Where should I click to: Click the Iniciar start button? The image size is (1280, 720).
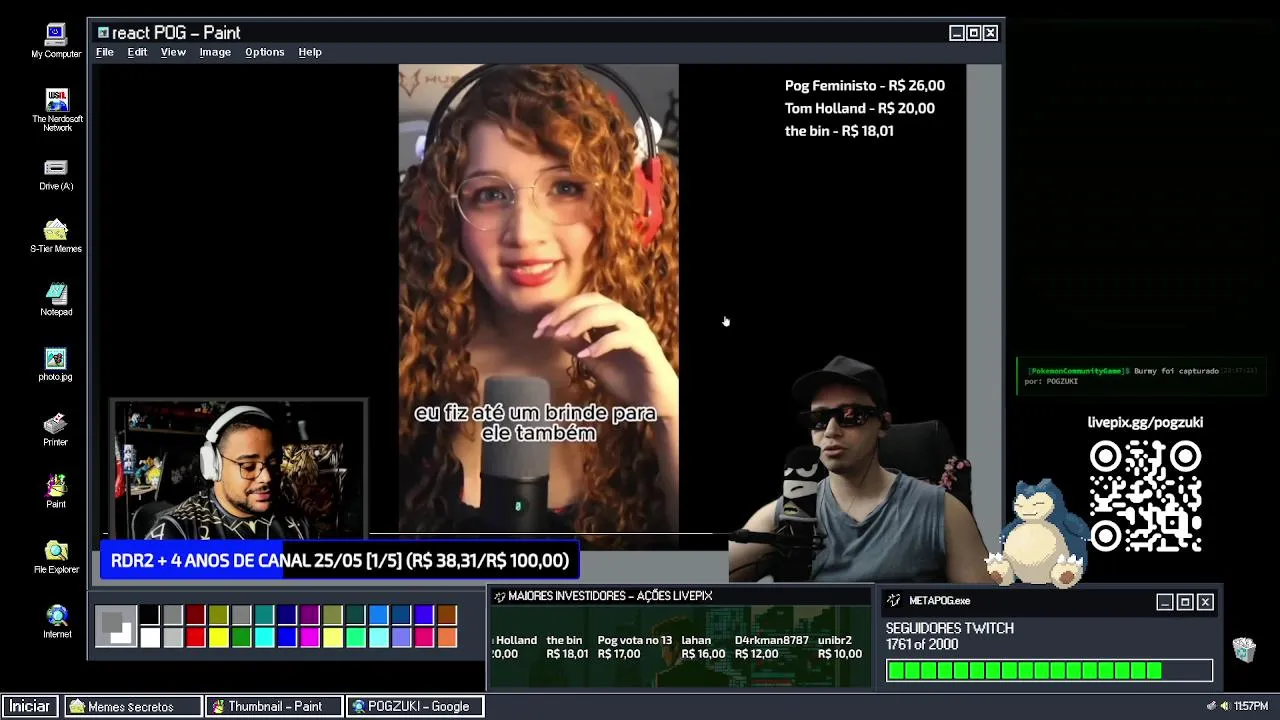30,706
